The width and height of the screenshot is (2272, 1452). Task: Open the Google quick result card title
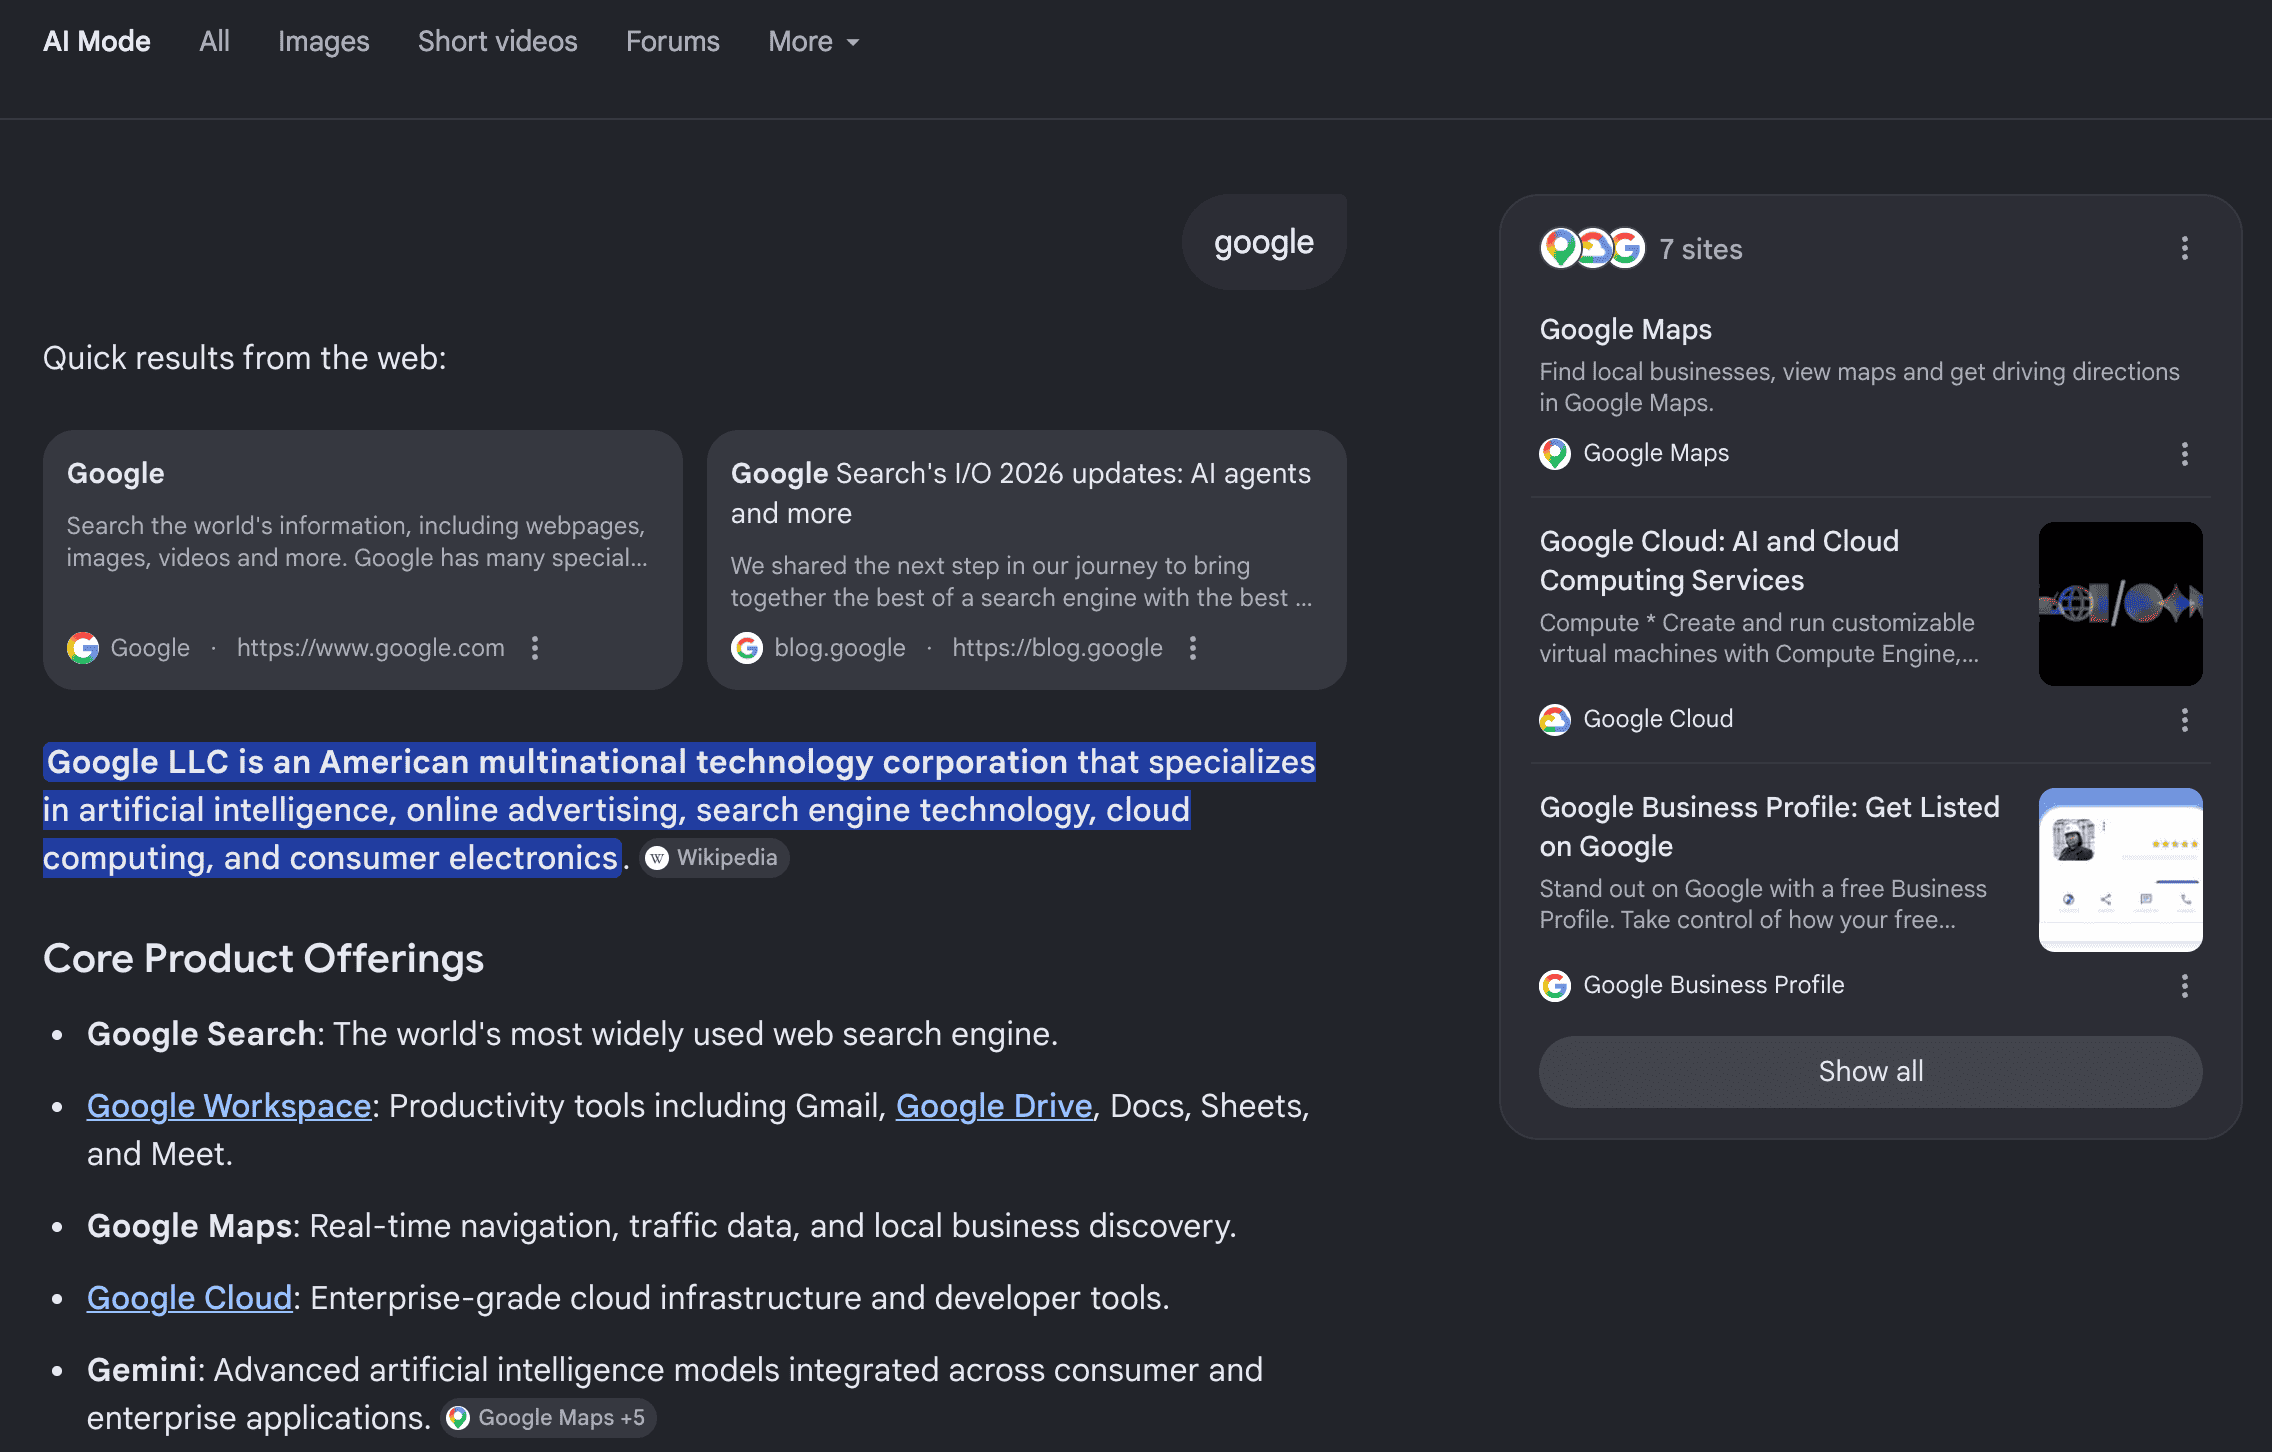click(x=116, y=473)
